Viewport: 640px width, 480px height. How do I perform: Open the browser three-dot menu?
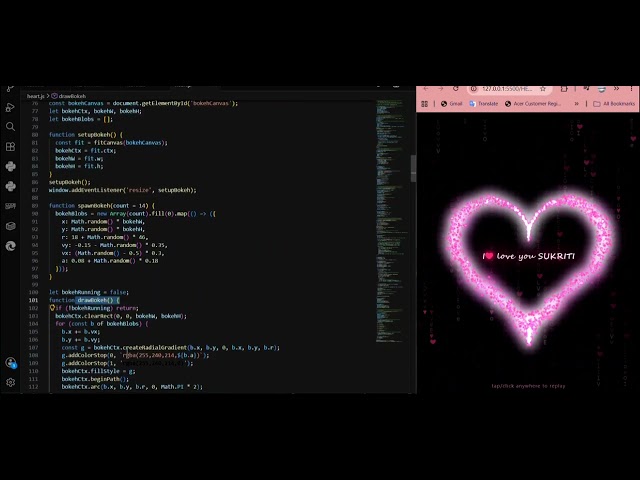631,89
